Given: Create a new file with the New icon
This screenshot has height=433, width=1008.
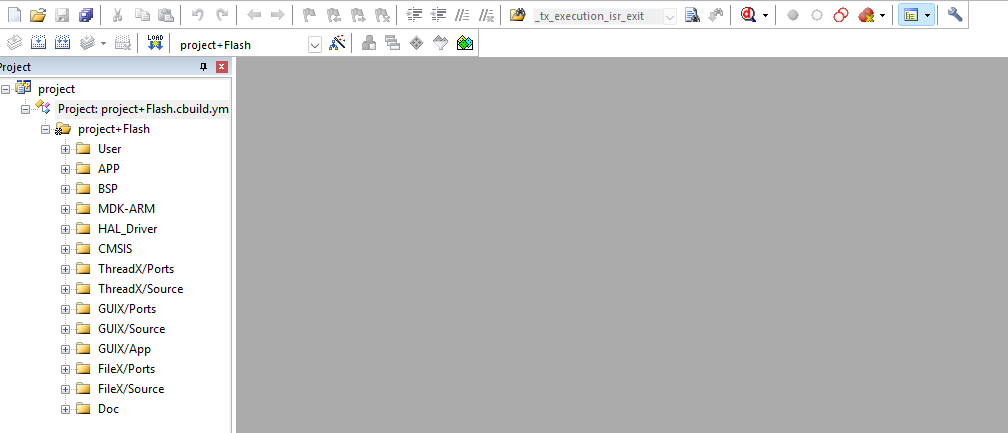Looking at the screenshot, I should coord(14,15).
